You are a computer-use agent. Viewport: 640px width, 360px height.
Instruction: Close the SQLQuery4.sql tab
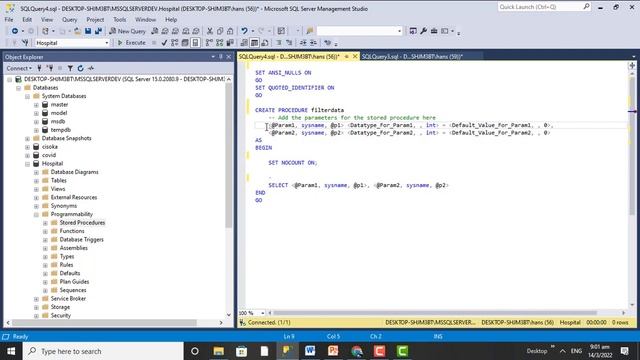pyautogui.click(x=355, y=56)
